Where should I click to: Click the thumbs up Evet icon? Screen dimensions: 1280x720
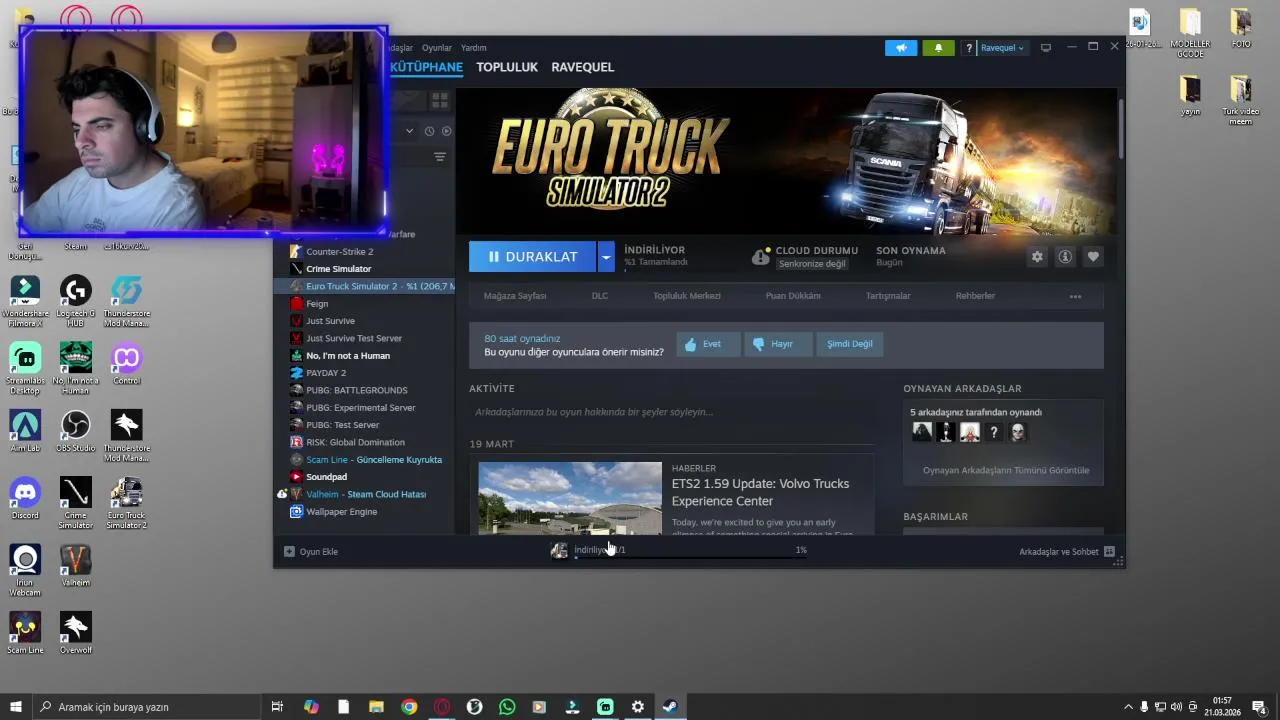point(690,344)
